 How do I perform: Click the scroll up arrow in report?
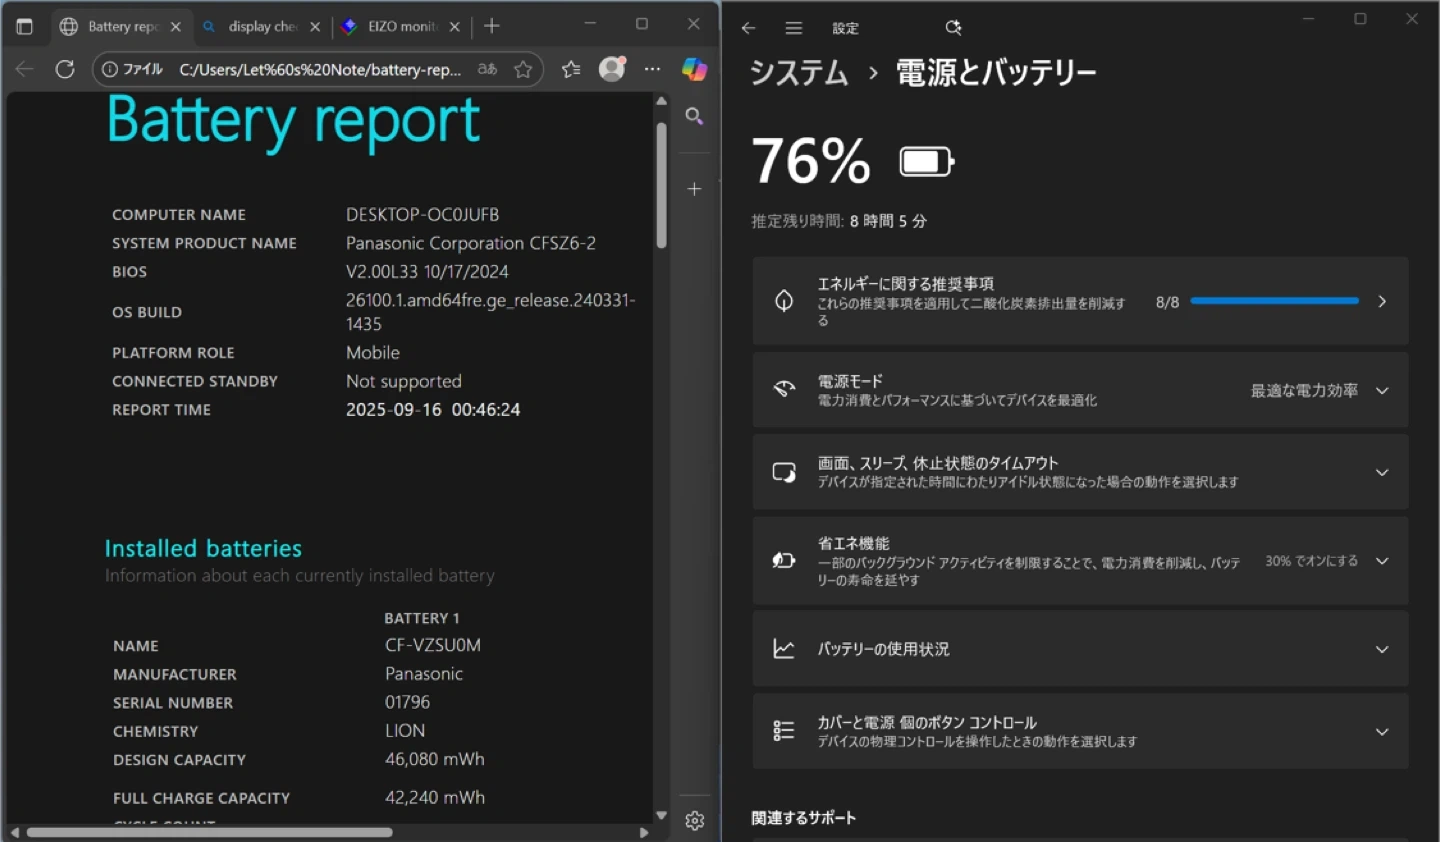[x=661, y=101]
